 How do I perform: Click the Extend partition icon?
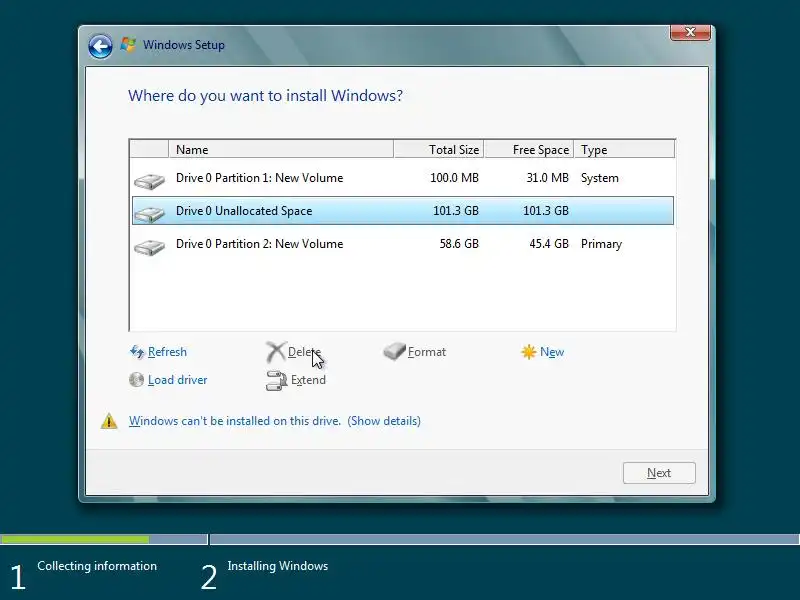277,381
